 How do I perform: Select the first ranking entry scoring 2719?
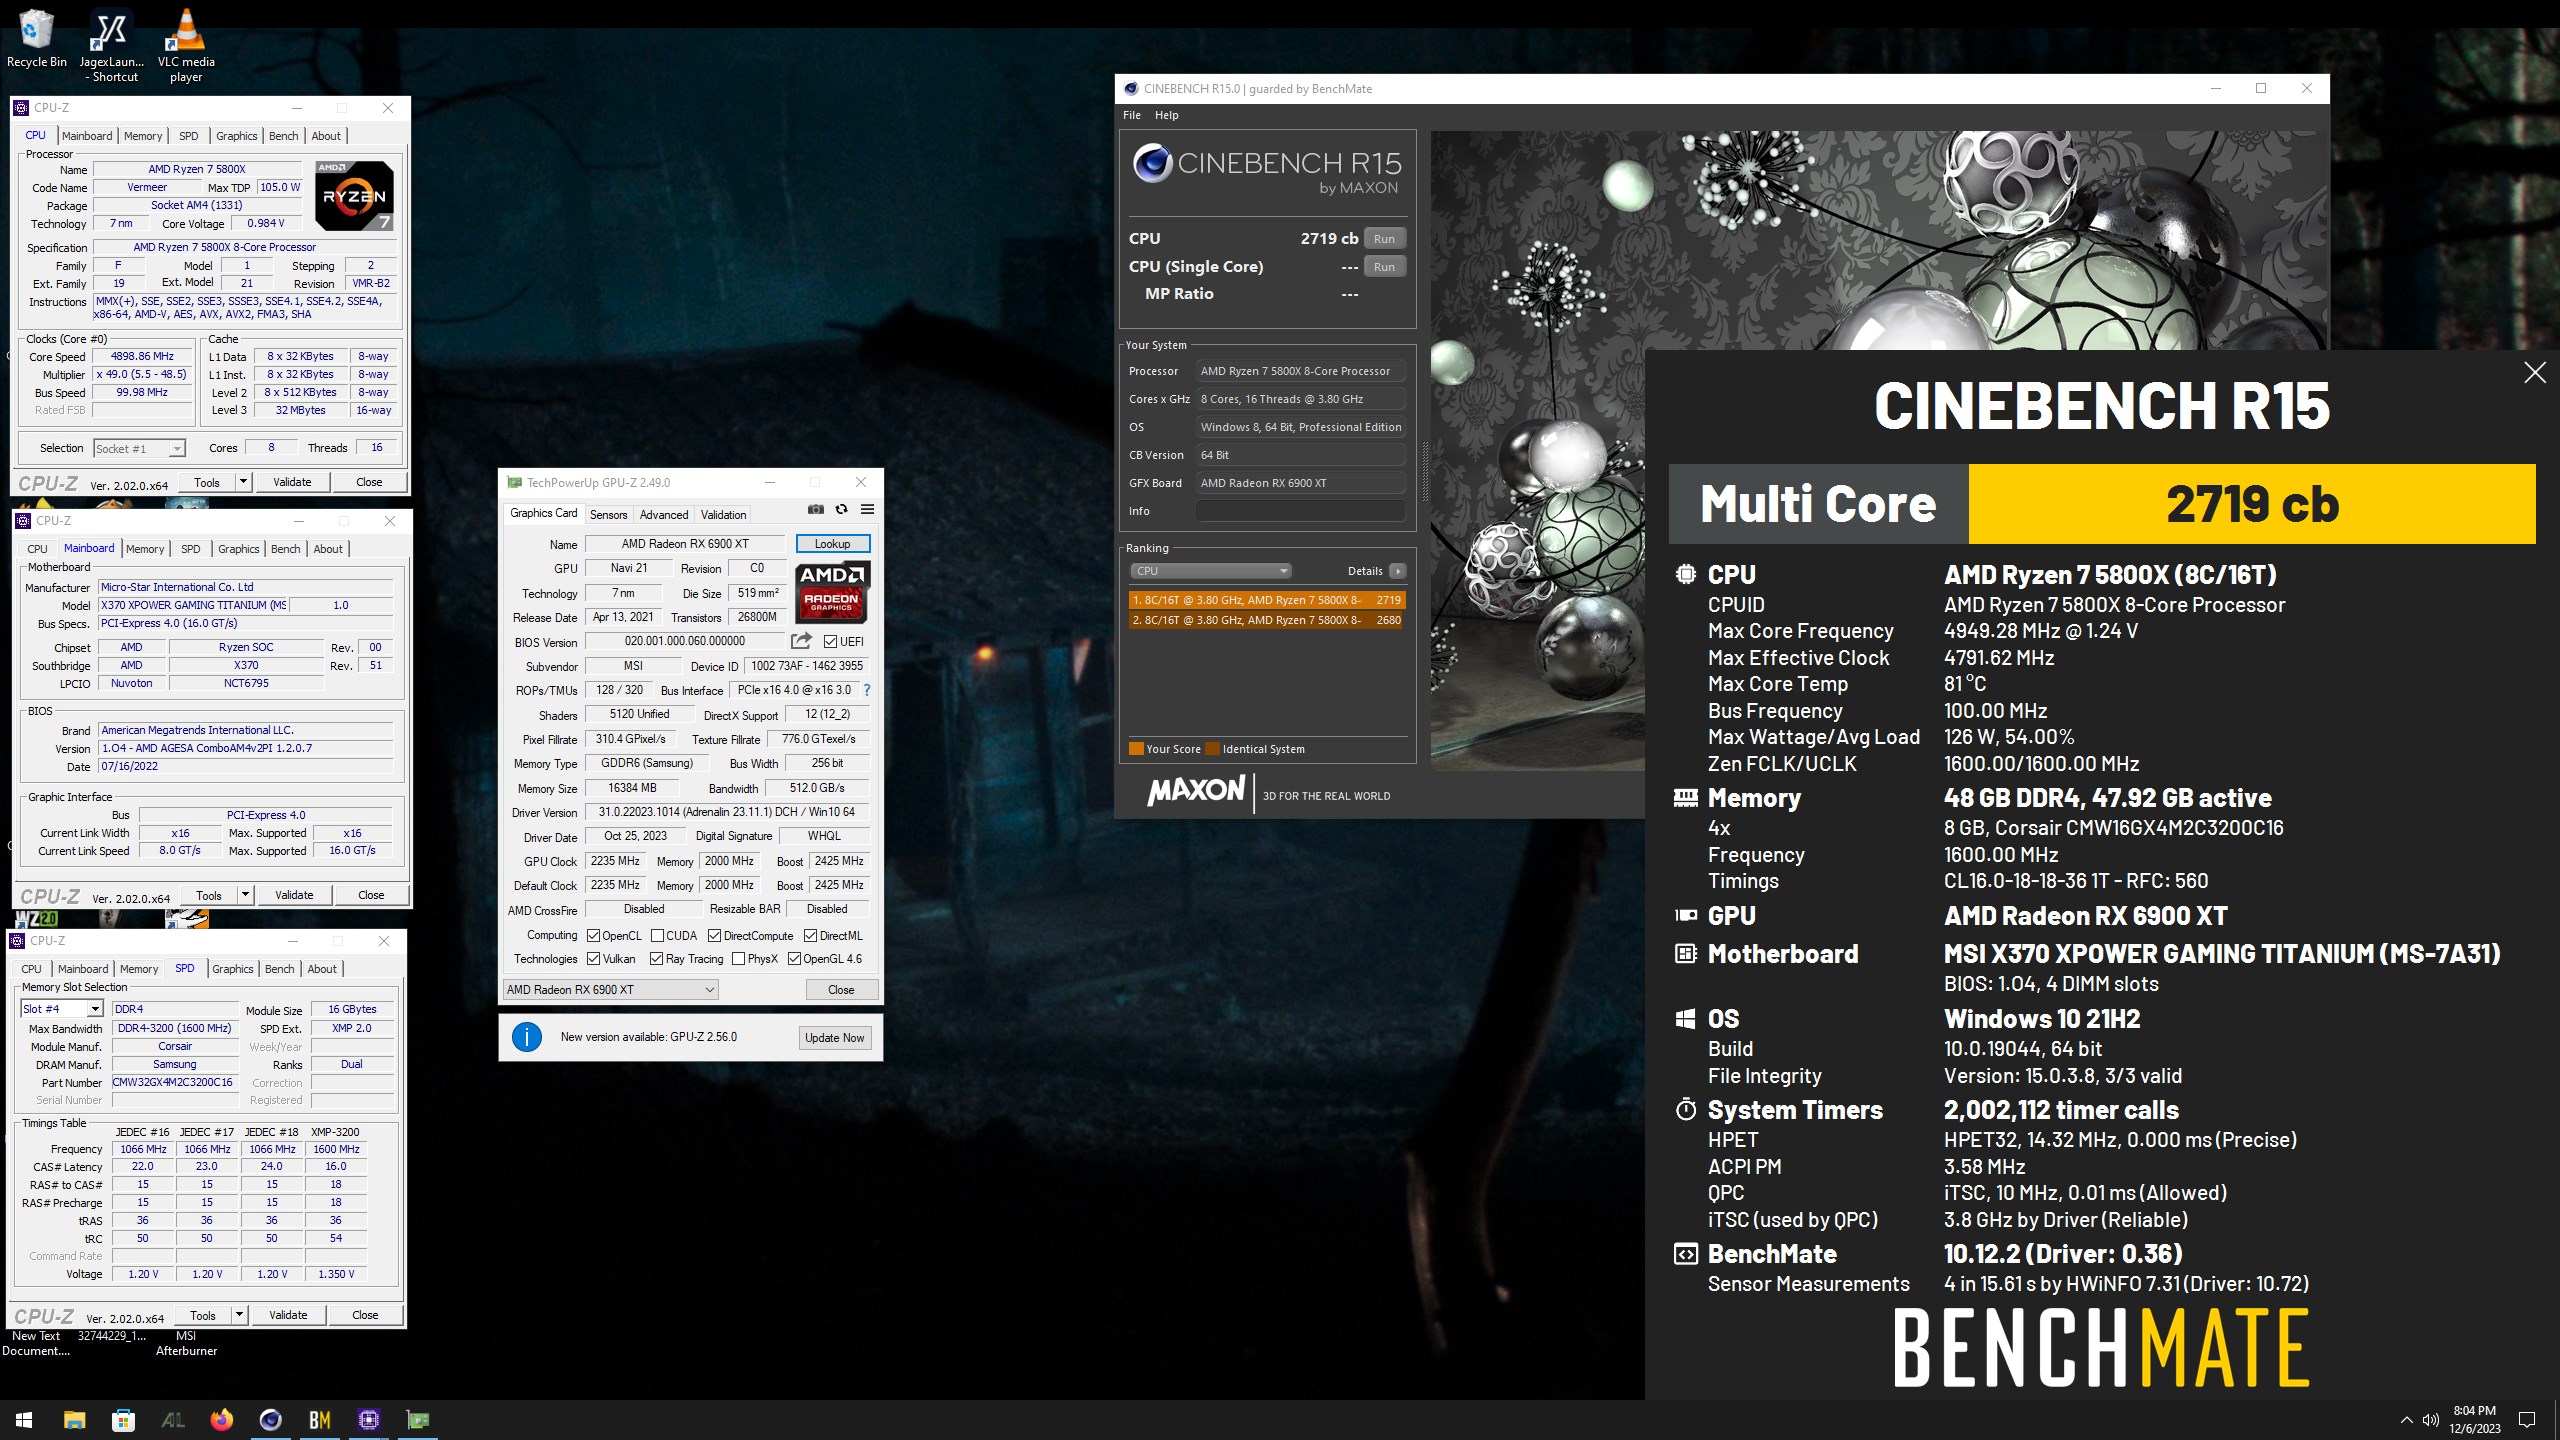pyautogui.click(x=1266, y=600)
